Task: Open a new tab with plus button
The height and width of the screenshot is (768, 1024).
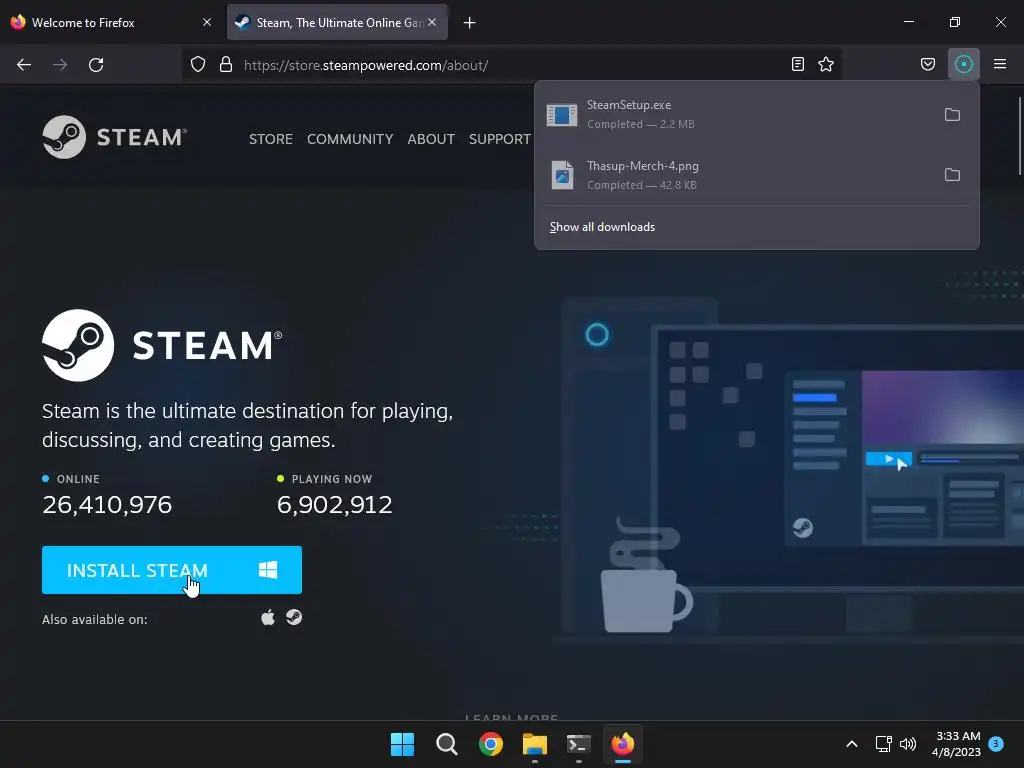Action: (470, 23)
